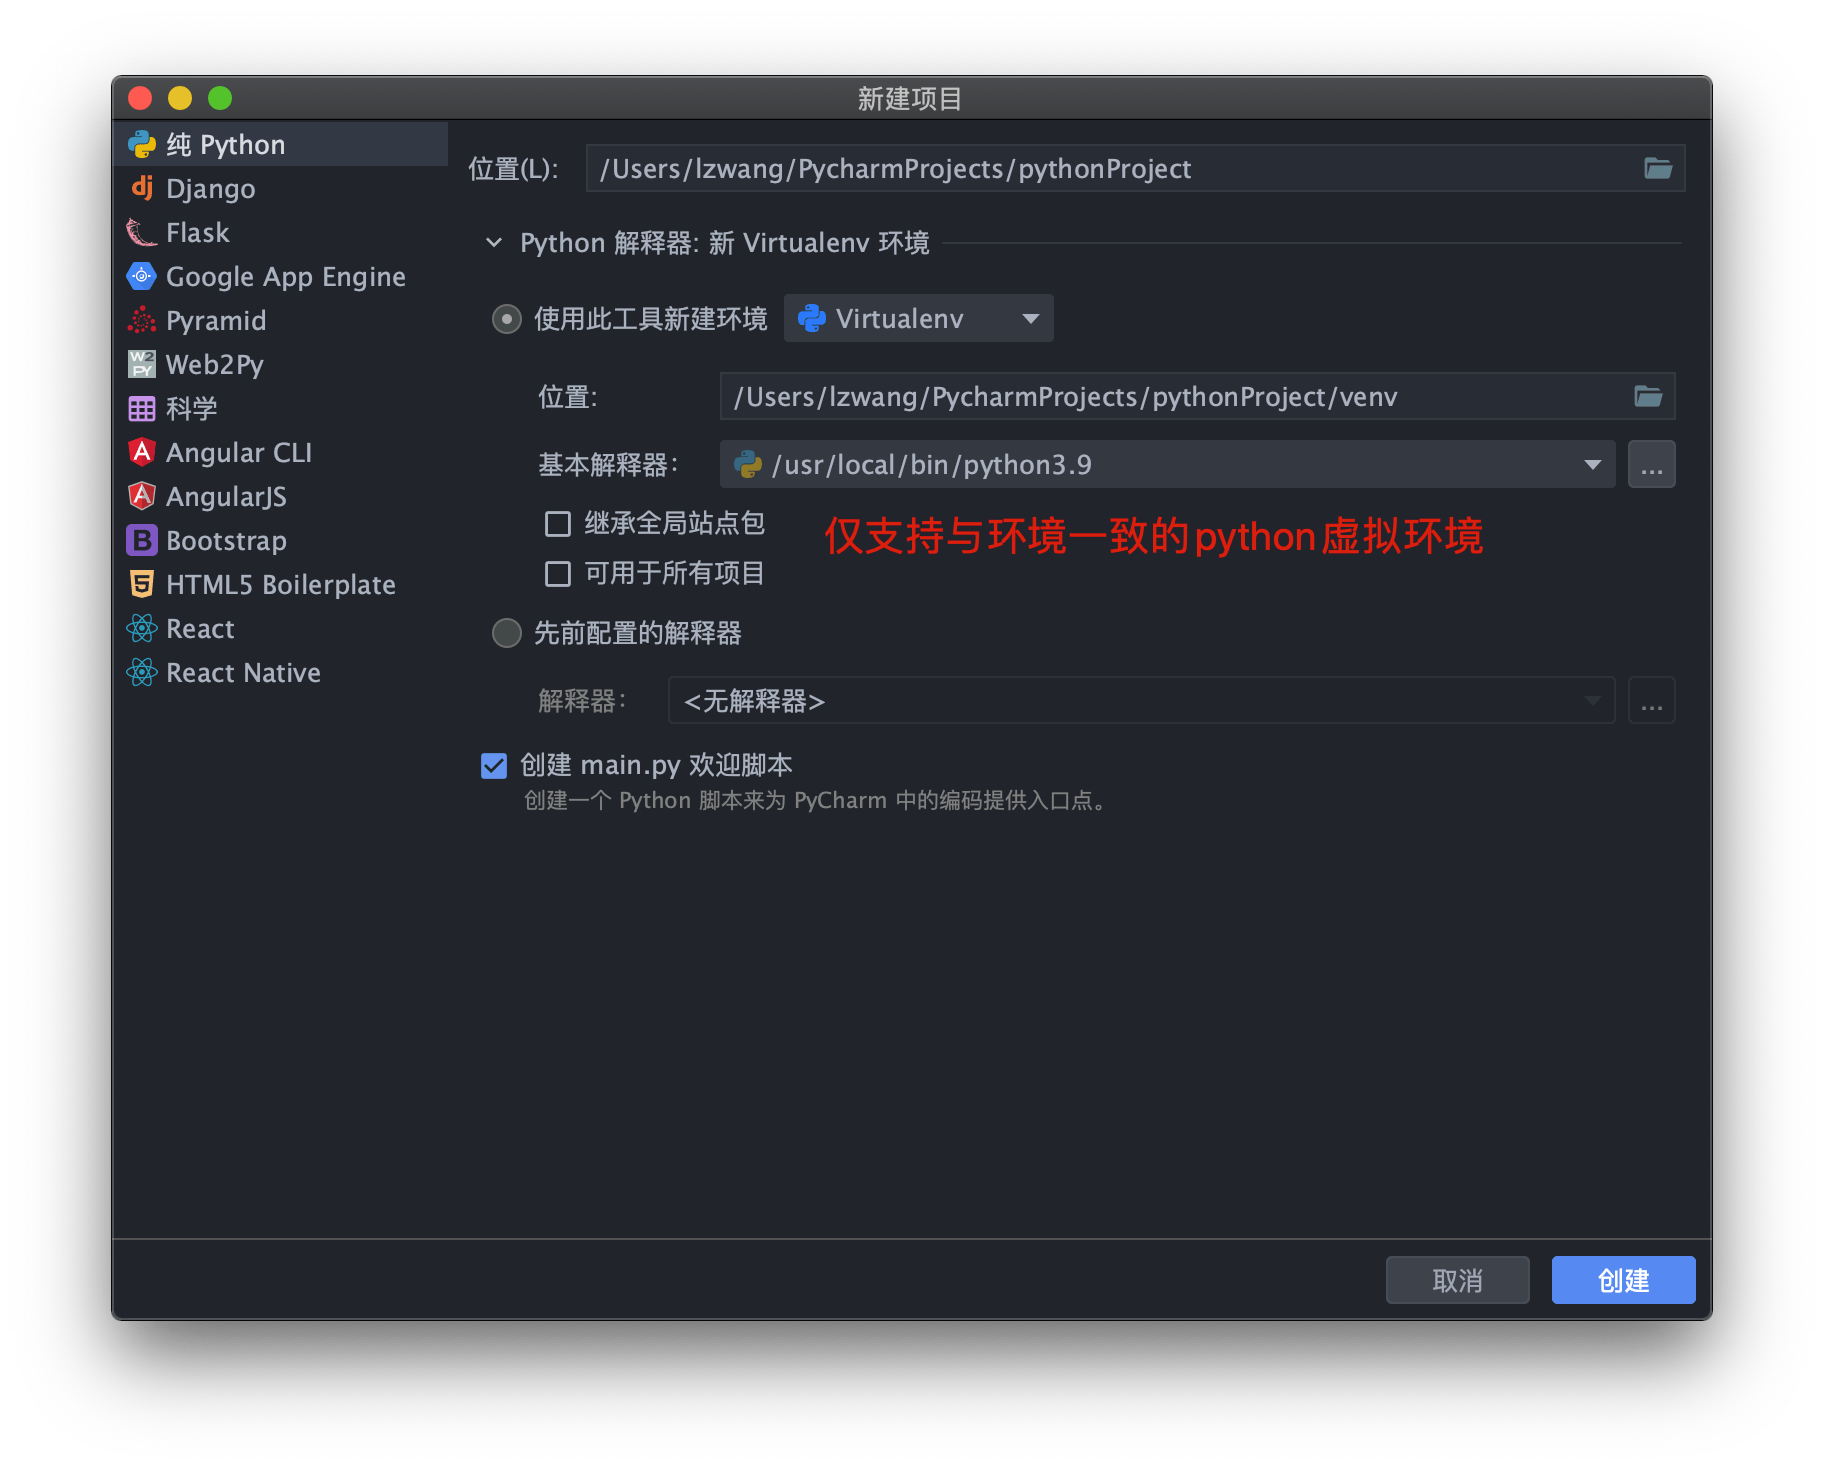Select Web2Py project type
Viewport: 1824px width, 1468px height.
280,364
